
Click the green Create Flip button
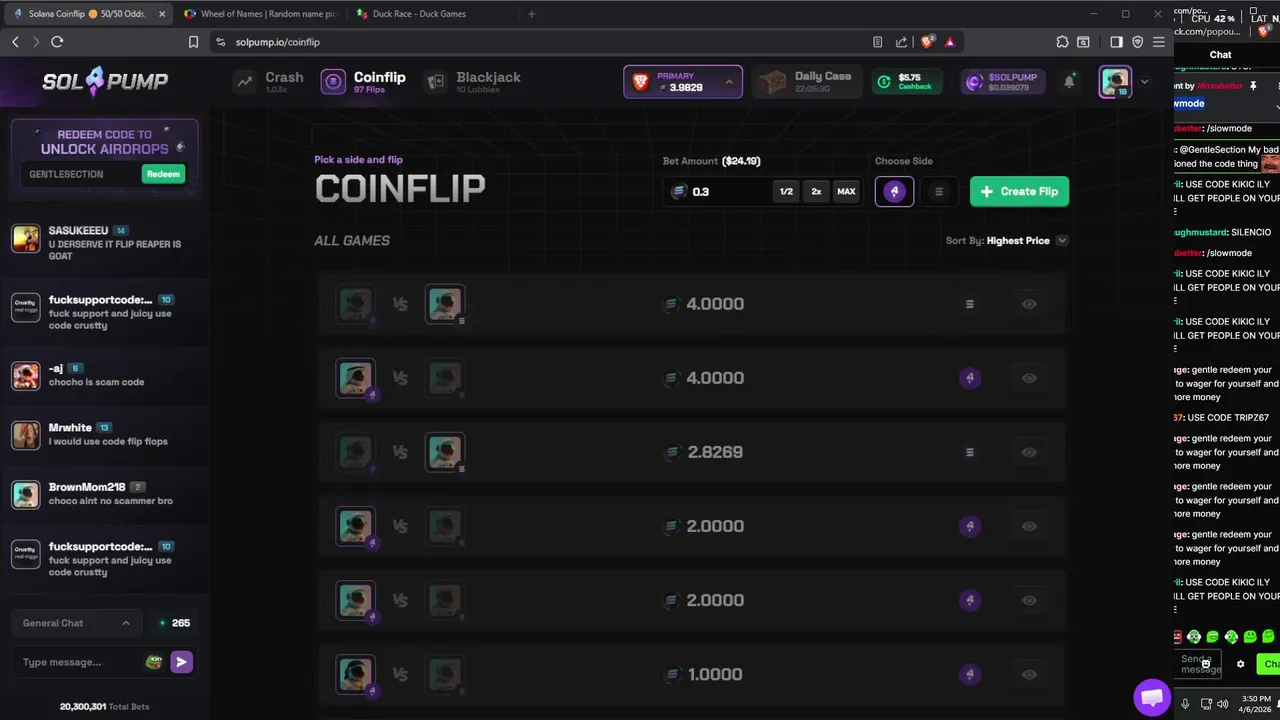tap(1019, 192)
